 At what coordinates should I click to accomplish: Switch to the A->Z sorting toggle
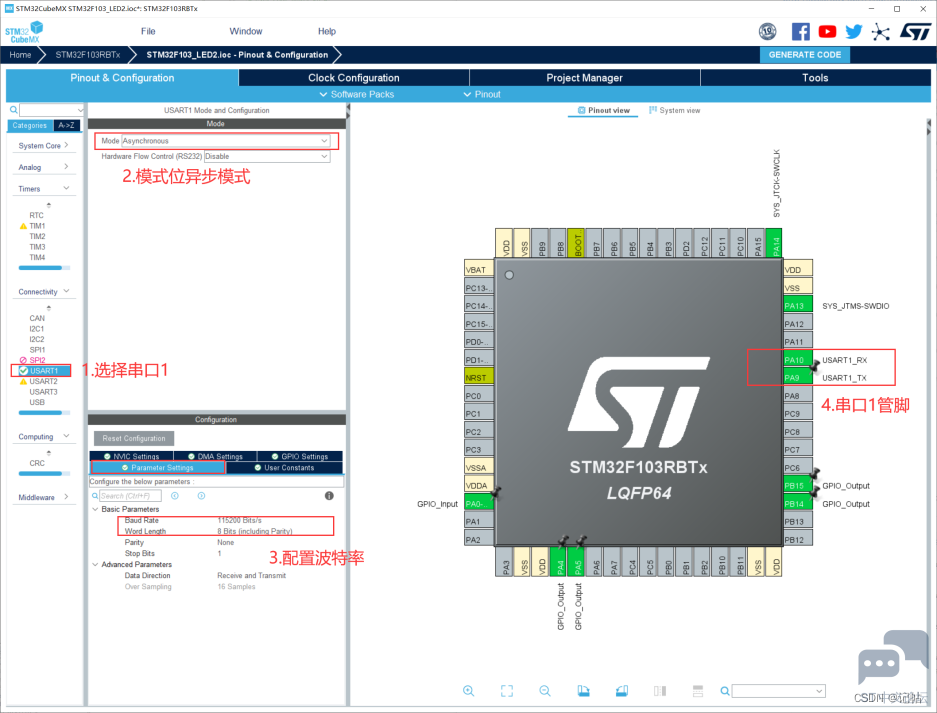pyautogui.click(x=66, y=126)
